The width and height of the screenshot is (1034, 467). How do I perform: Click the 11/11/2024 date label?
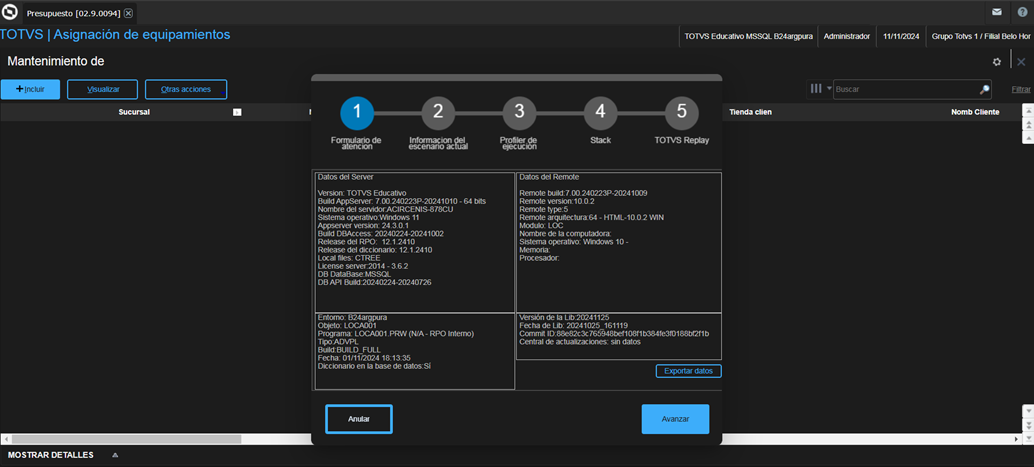pos(901,36)
